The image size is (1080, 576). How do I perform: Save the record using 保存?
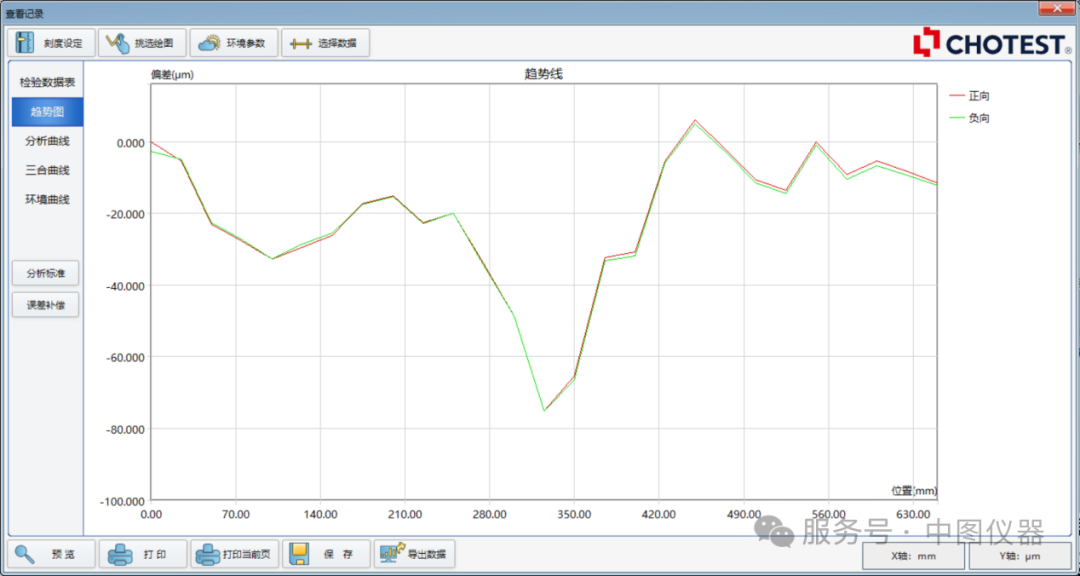pos(326,554)
